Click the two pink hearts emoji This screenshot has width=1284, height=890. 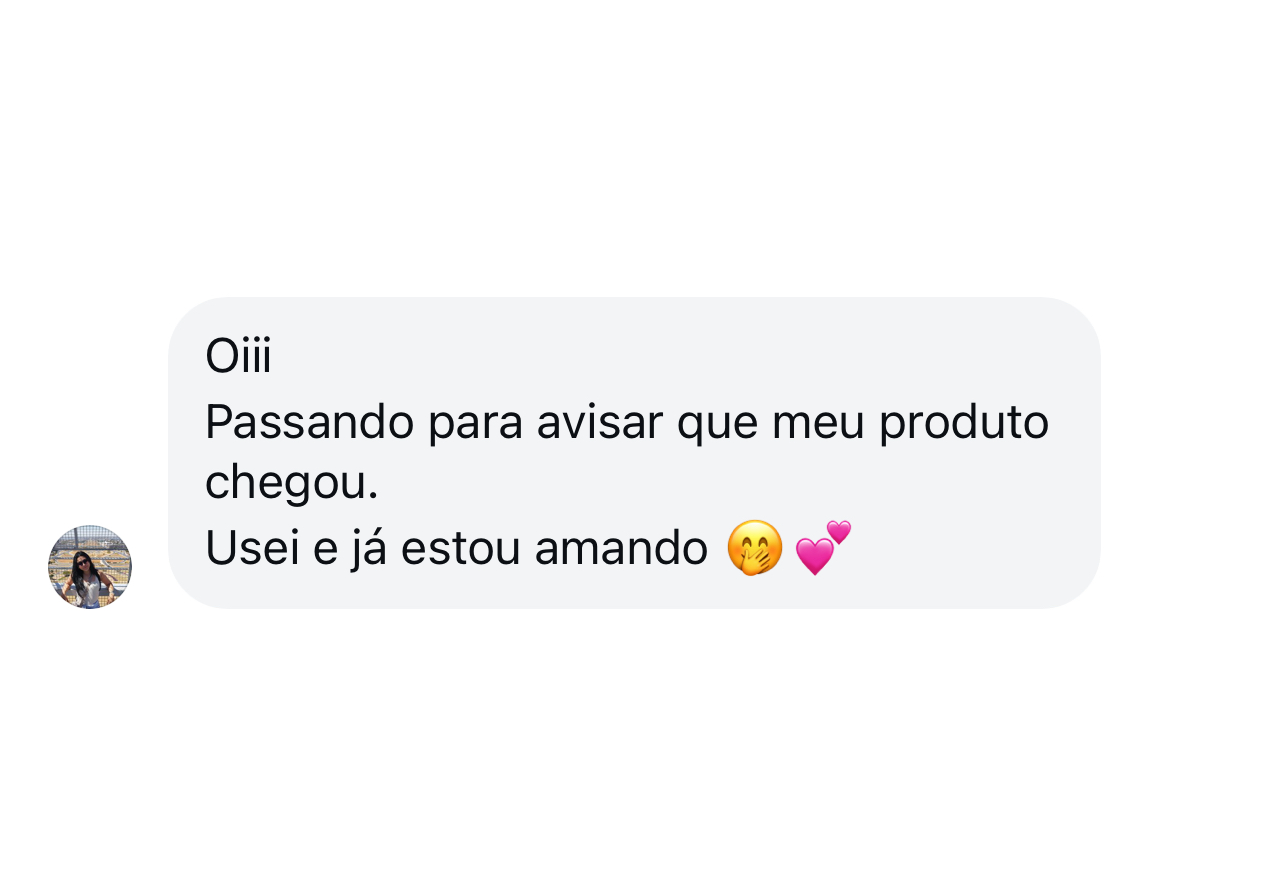(823, 548)
